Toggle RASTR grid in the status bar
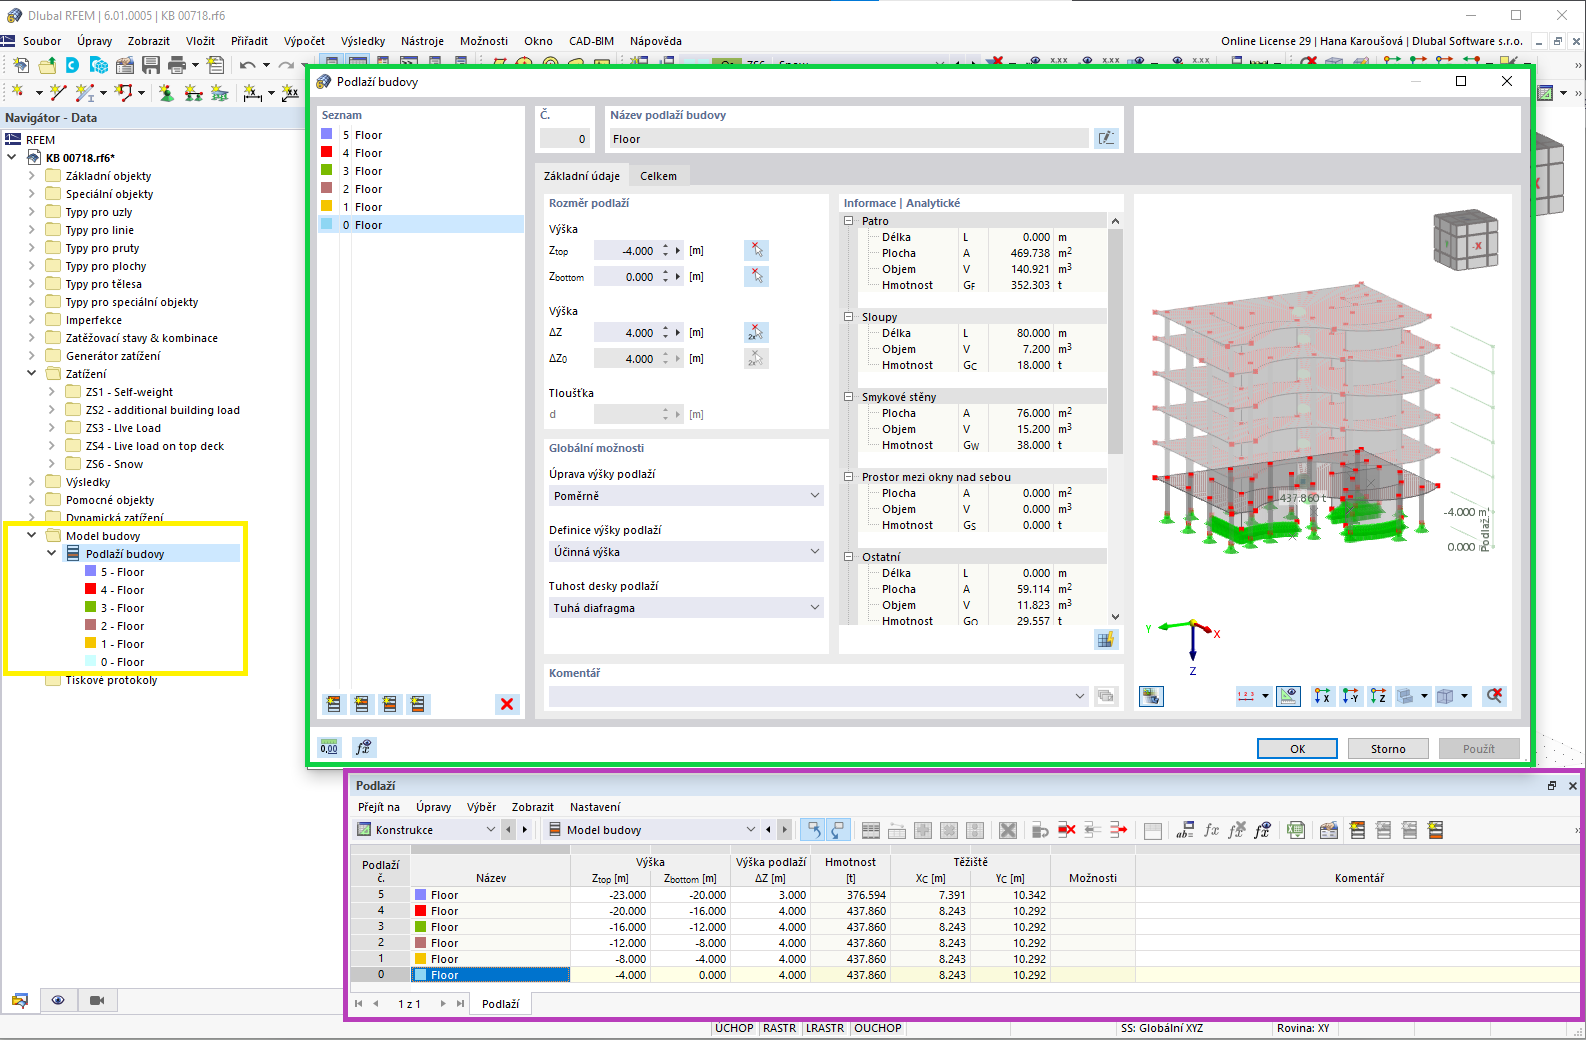The image size is (1586, 1040). 780,1029
